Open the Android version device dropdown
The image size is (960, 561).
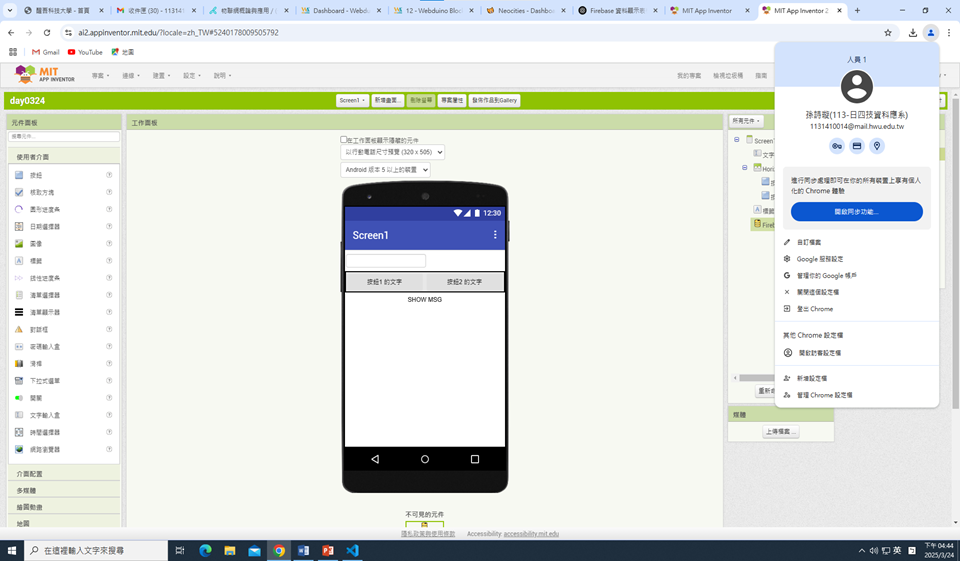(385, 170)
